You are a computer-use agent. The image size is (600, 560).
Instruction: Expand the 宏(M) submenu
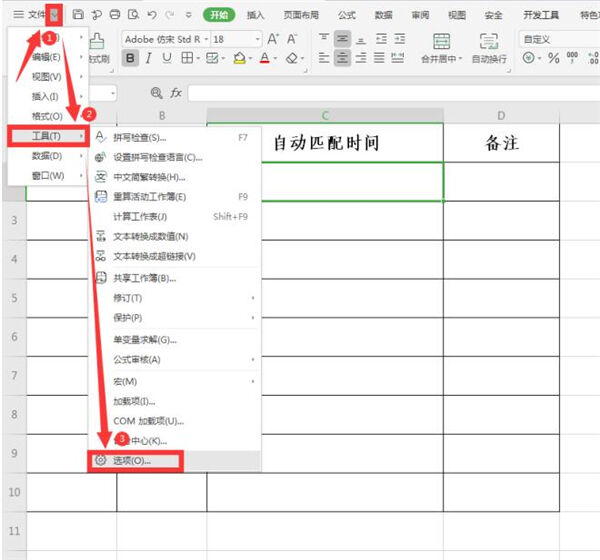(x=253, y=381)
